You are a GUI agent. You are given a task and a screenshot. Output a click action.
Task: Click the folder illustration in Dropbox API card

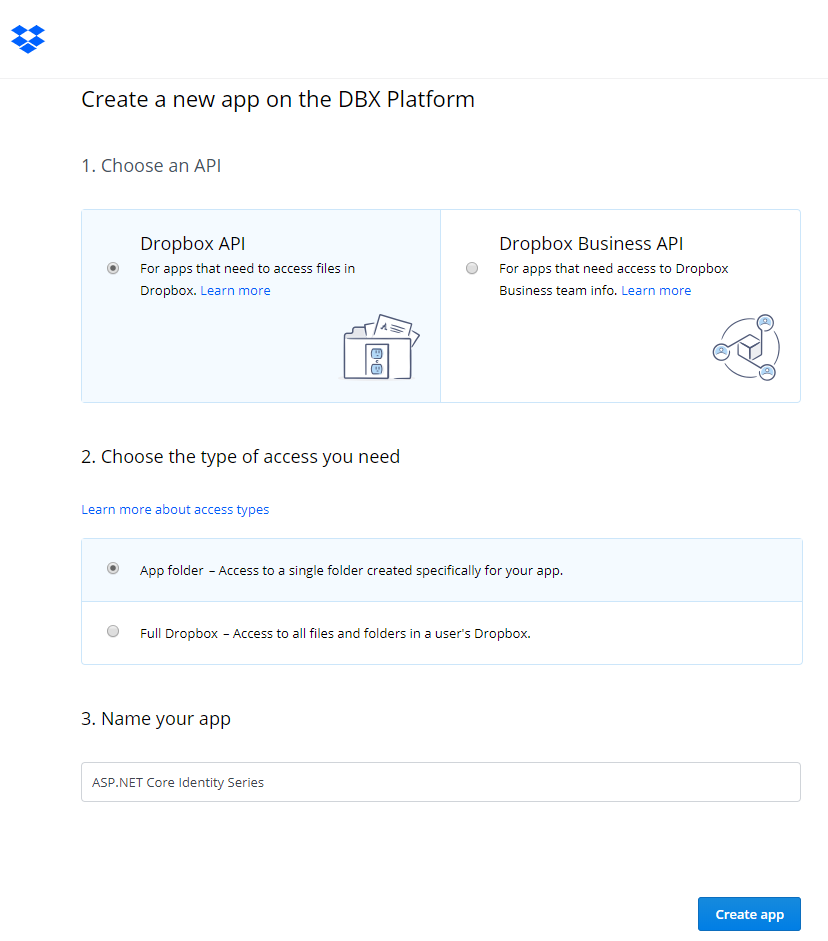click(380, 347)
